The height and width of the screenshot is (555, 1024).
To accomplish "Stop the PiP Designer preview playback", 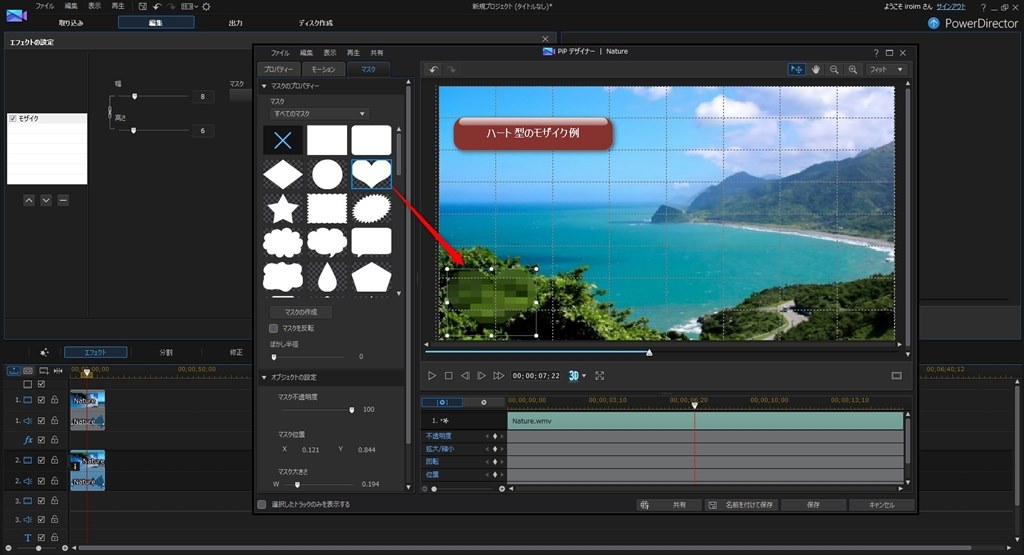I will [448, 376].
